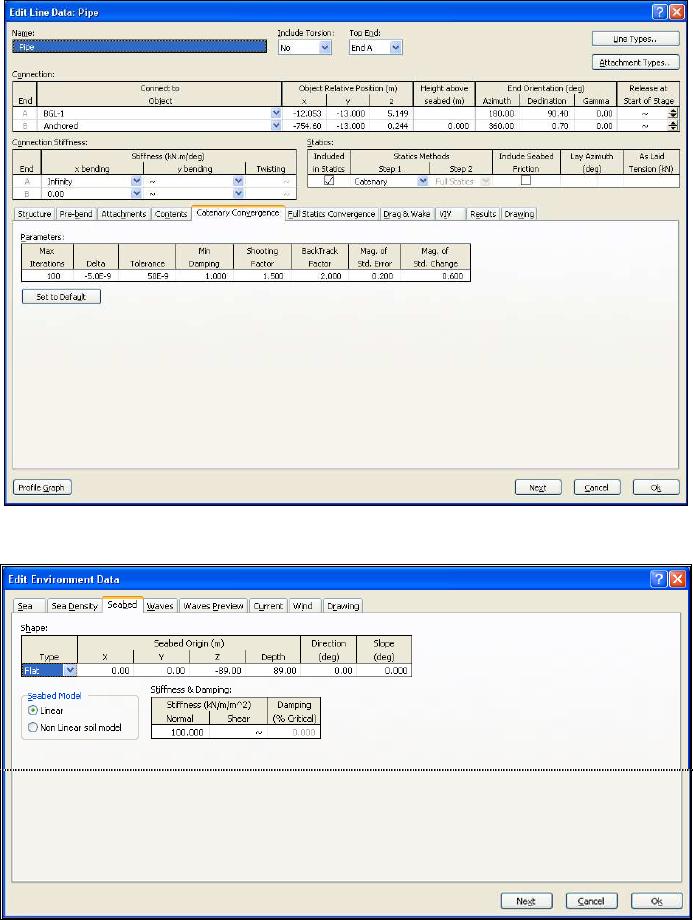Close the Edit Environment Data dialog
The image size is (693, 920).
679,580
